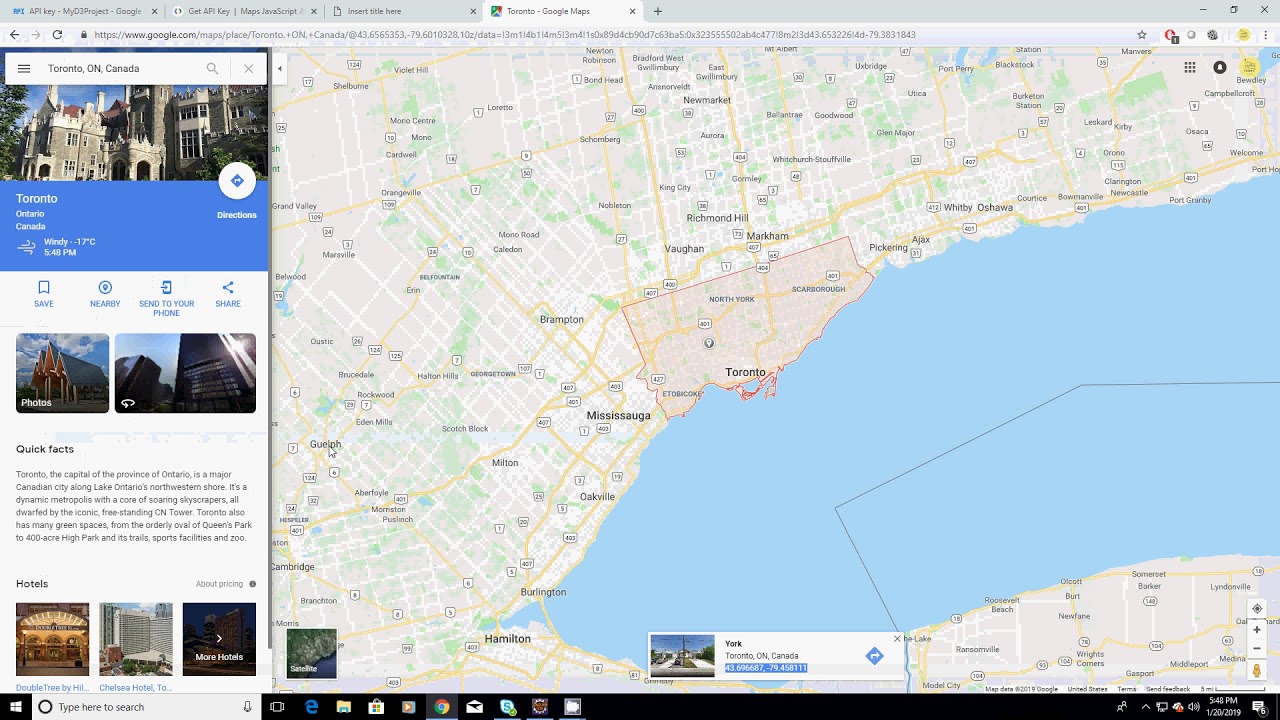Screen dimensions: 1280x720
Task: Show your location on map
Action: click(1257, 609)
